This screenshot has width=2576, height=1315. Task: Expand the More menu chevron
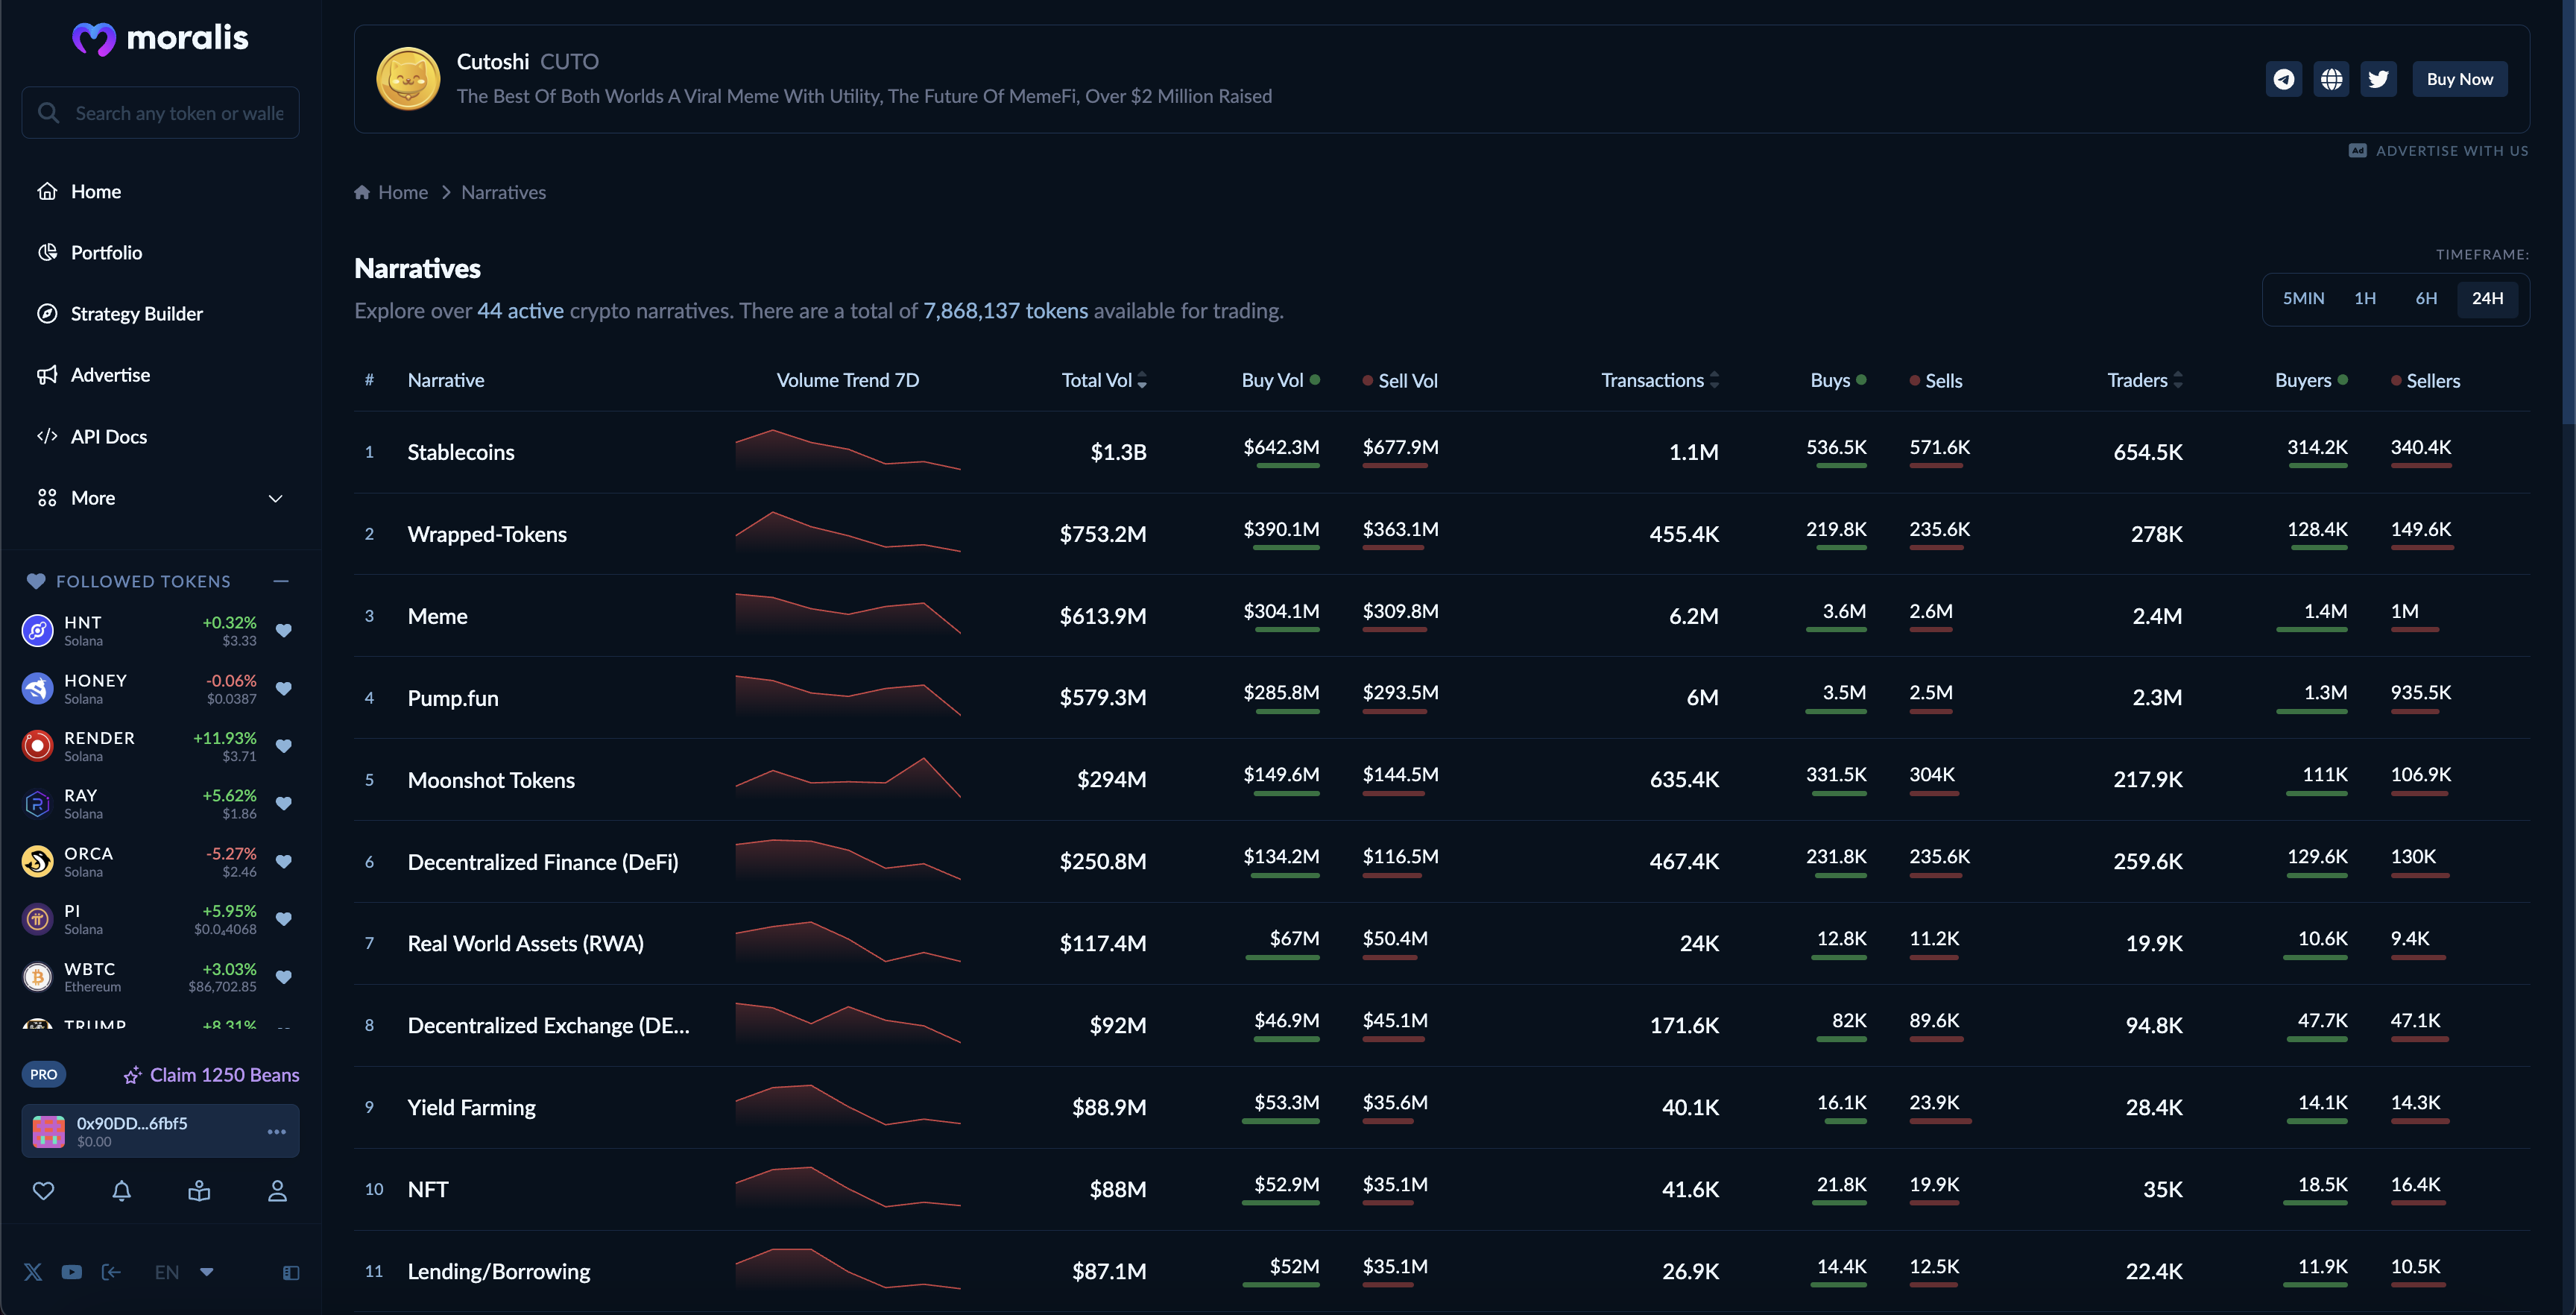275,498
